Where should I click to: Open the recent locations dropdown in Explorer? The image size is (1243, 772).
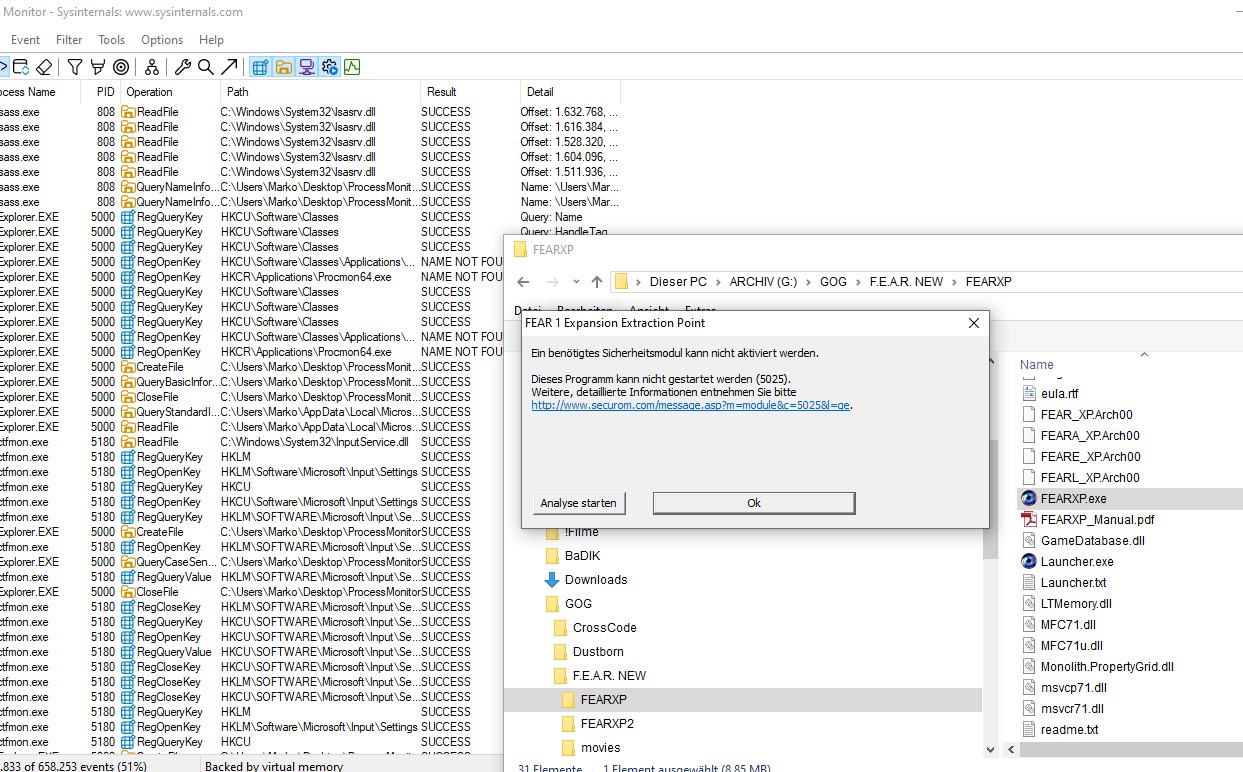point(576,282)
